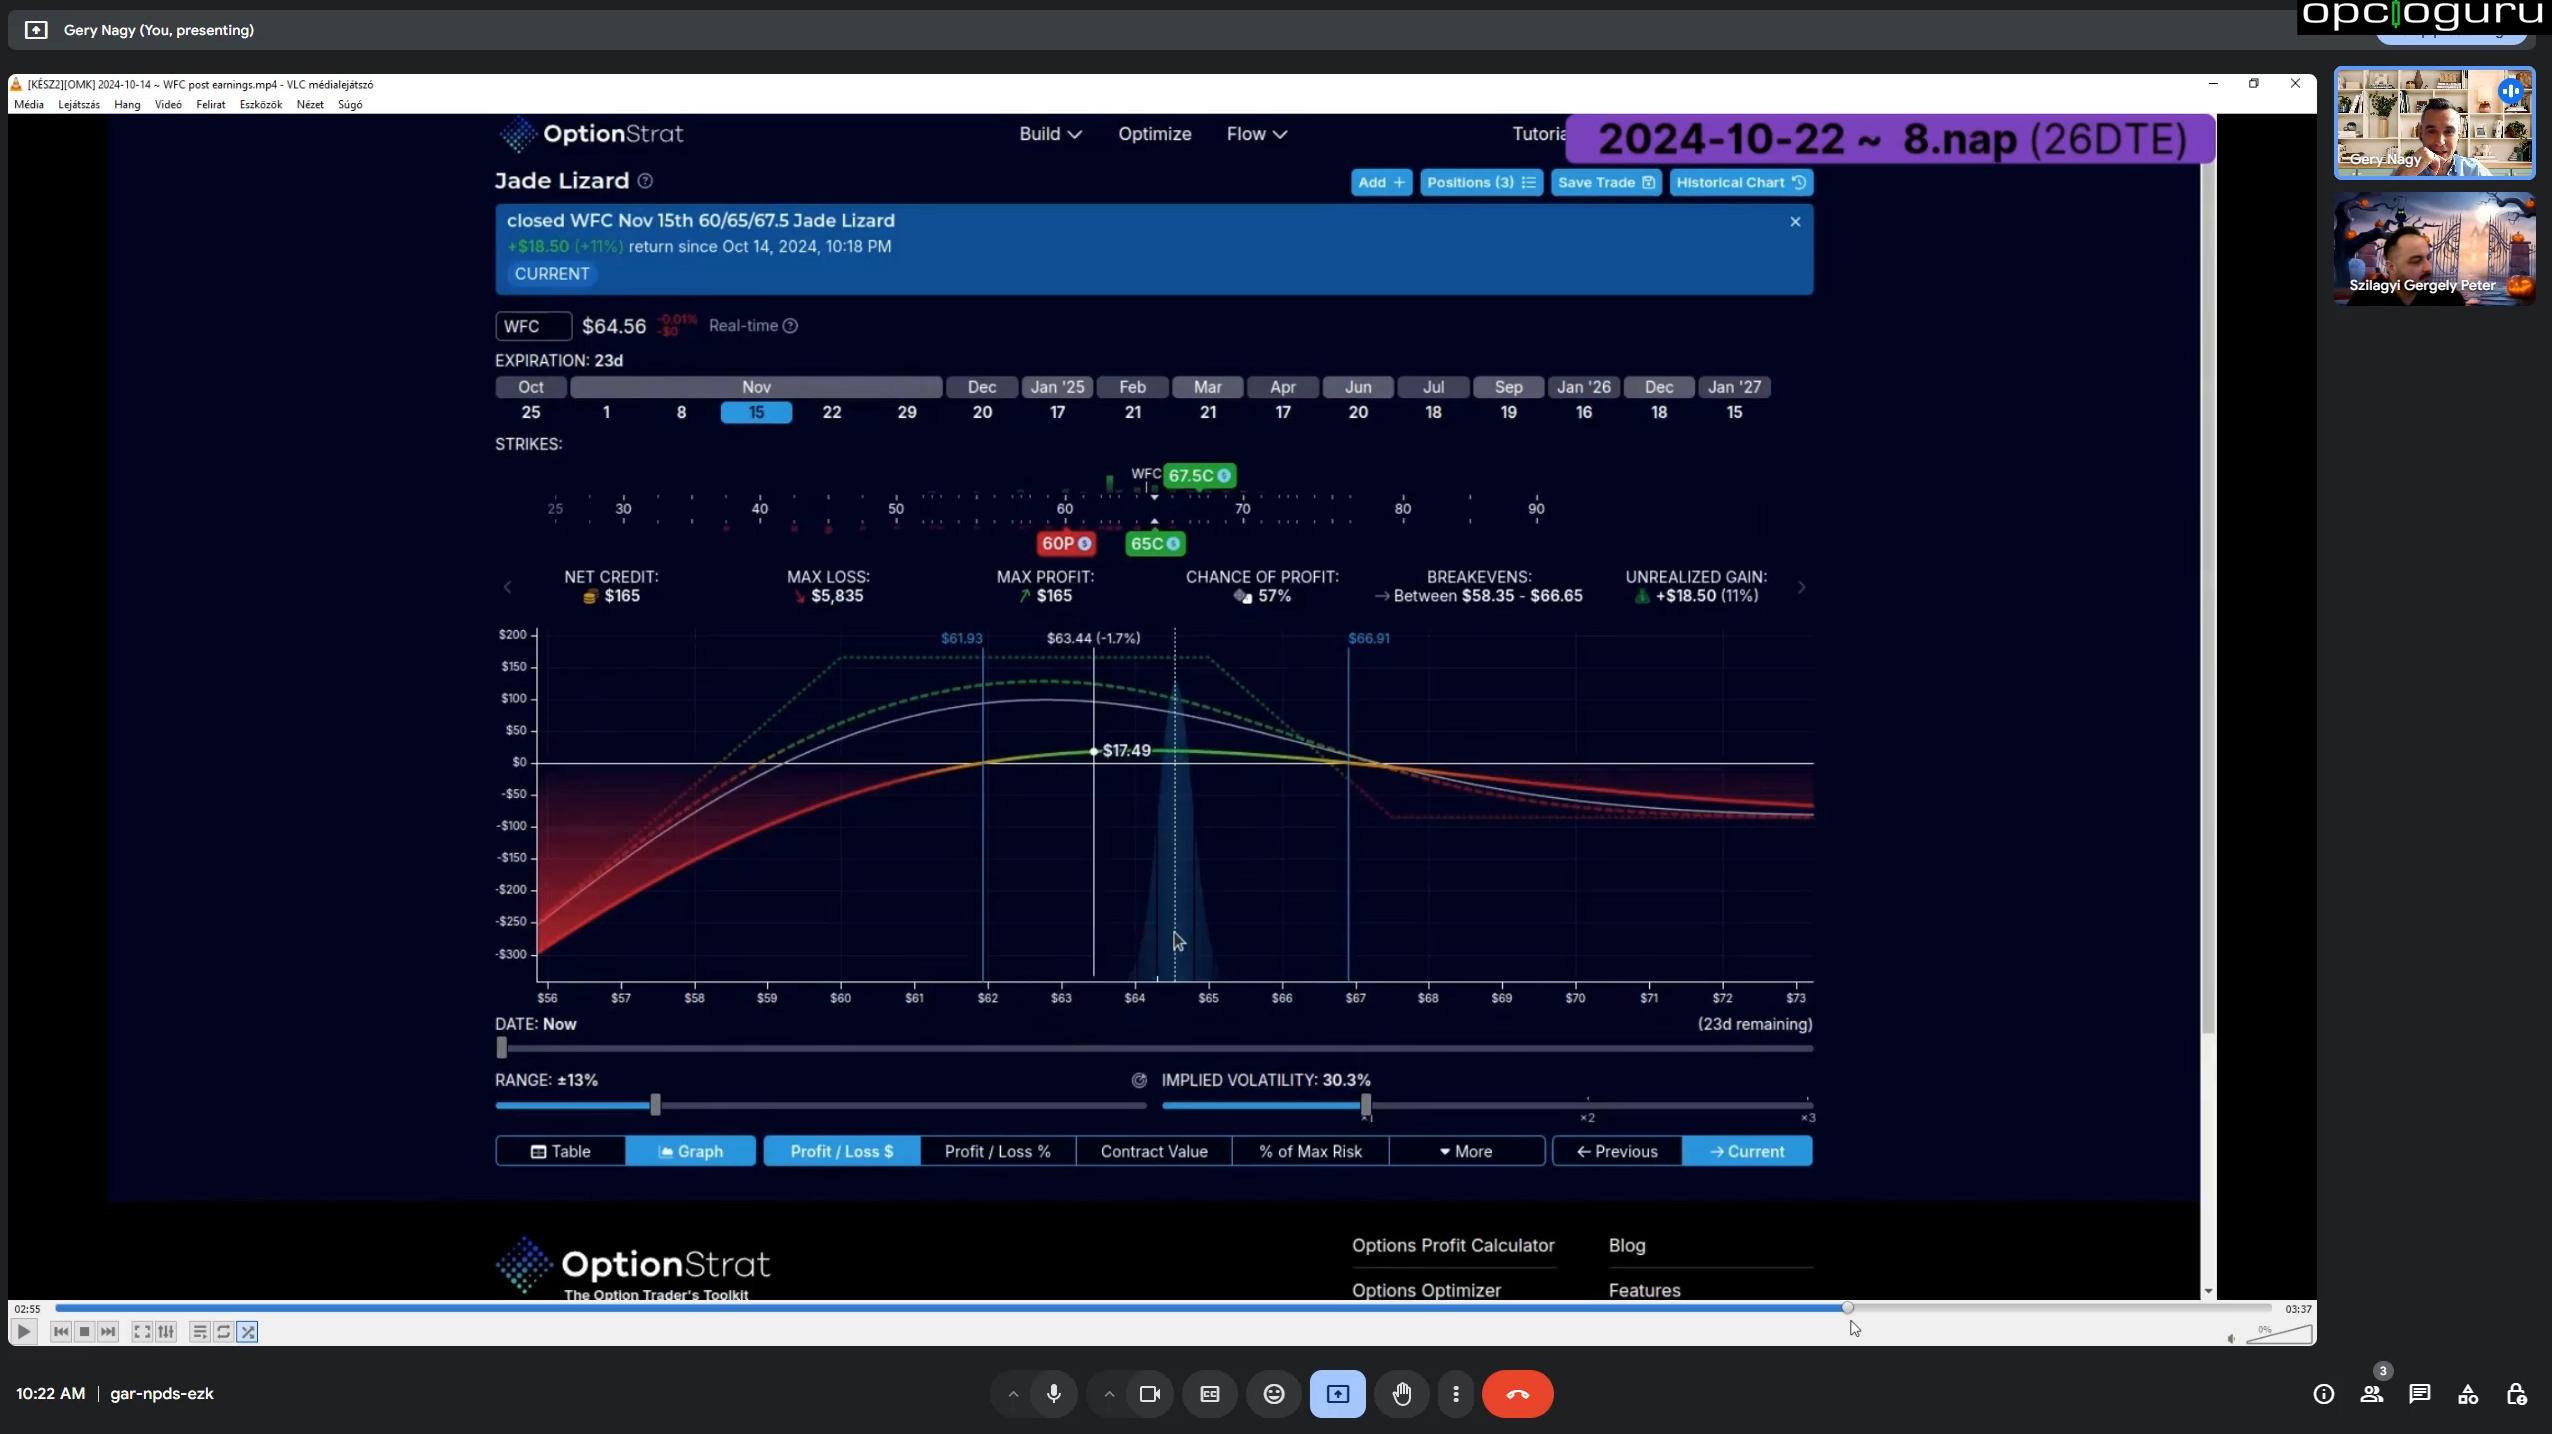Viewport: 2552px width, 1434px height.
Task: Raise hand in the meeting
Action: coord(1402,1393)
